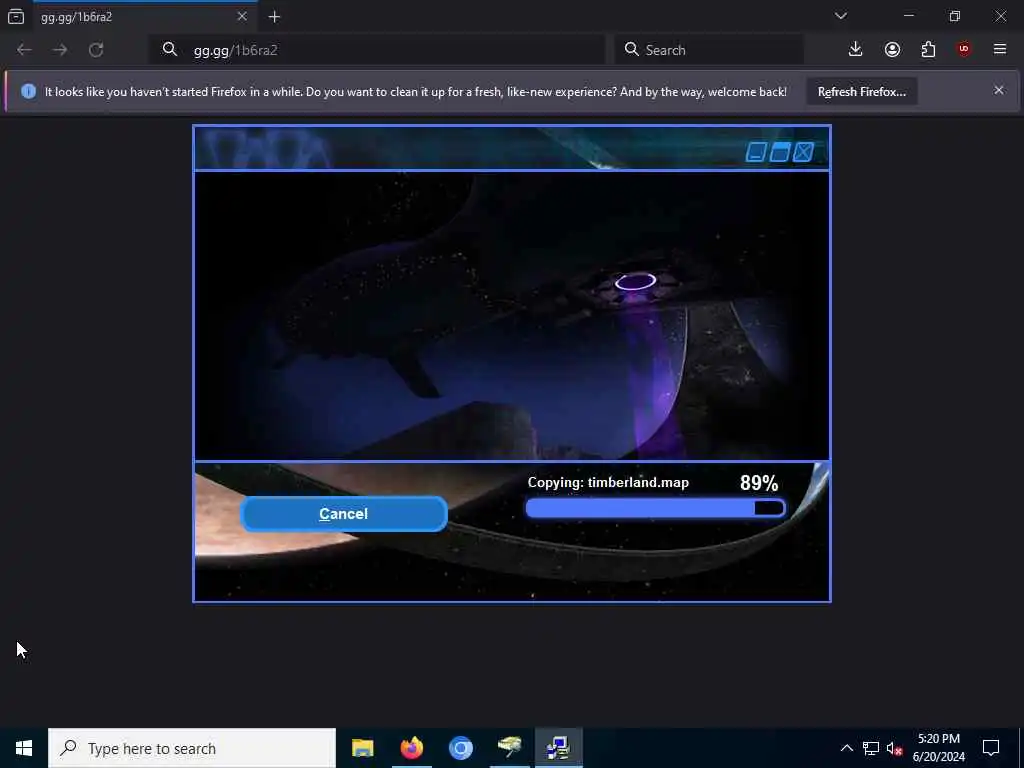The image size is (1024, 768).
Task: Open the Firefox hamburger menu
Action: pyautogui.click(x=1000, y=50)
